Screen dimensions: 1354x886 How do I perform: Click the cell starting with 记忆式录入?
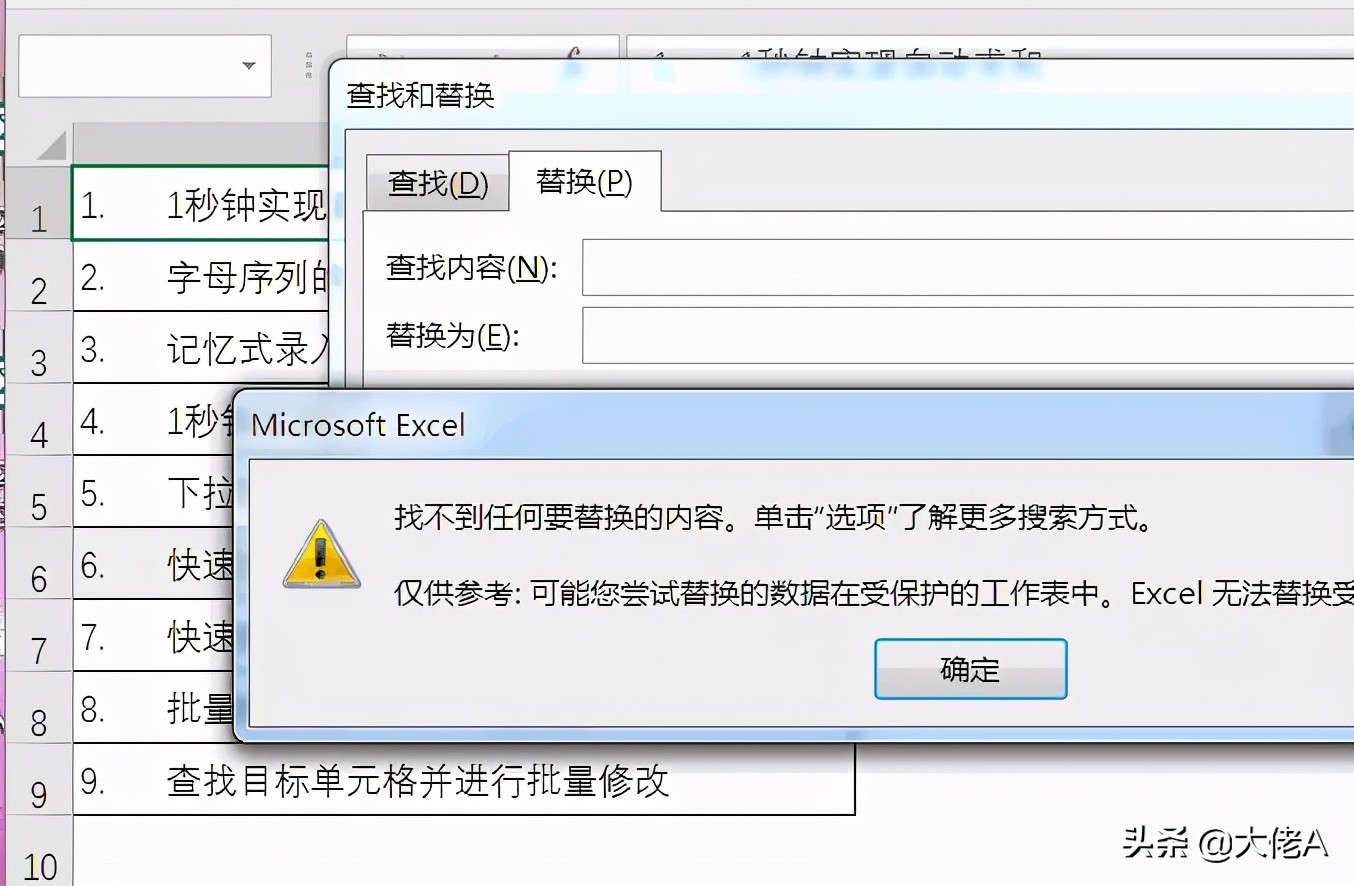pos(202,348)
